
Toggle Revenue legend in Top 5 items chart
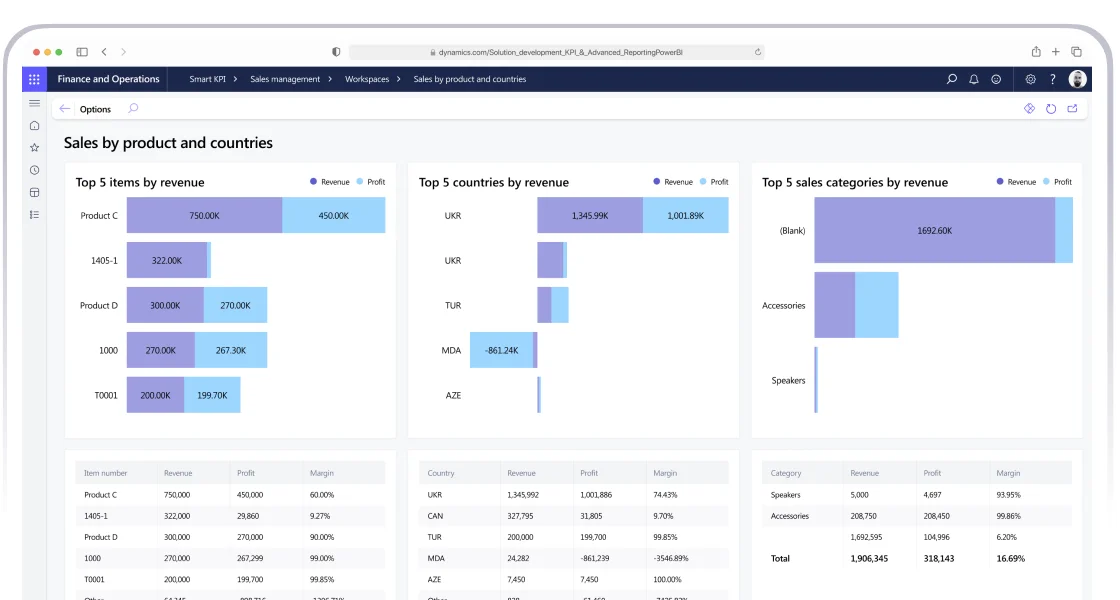[x=330, y=182]
